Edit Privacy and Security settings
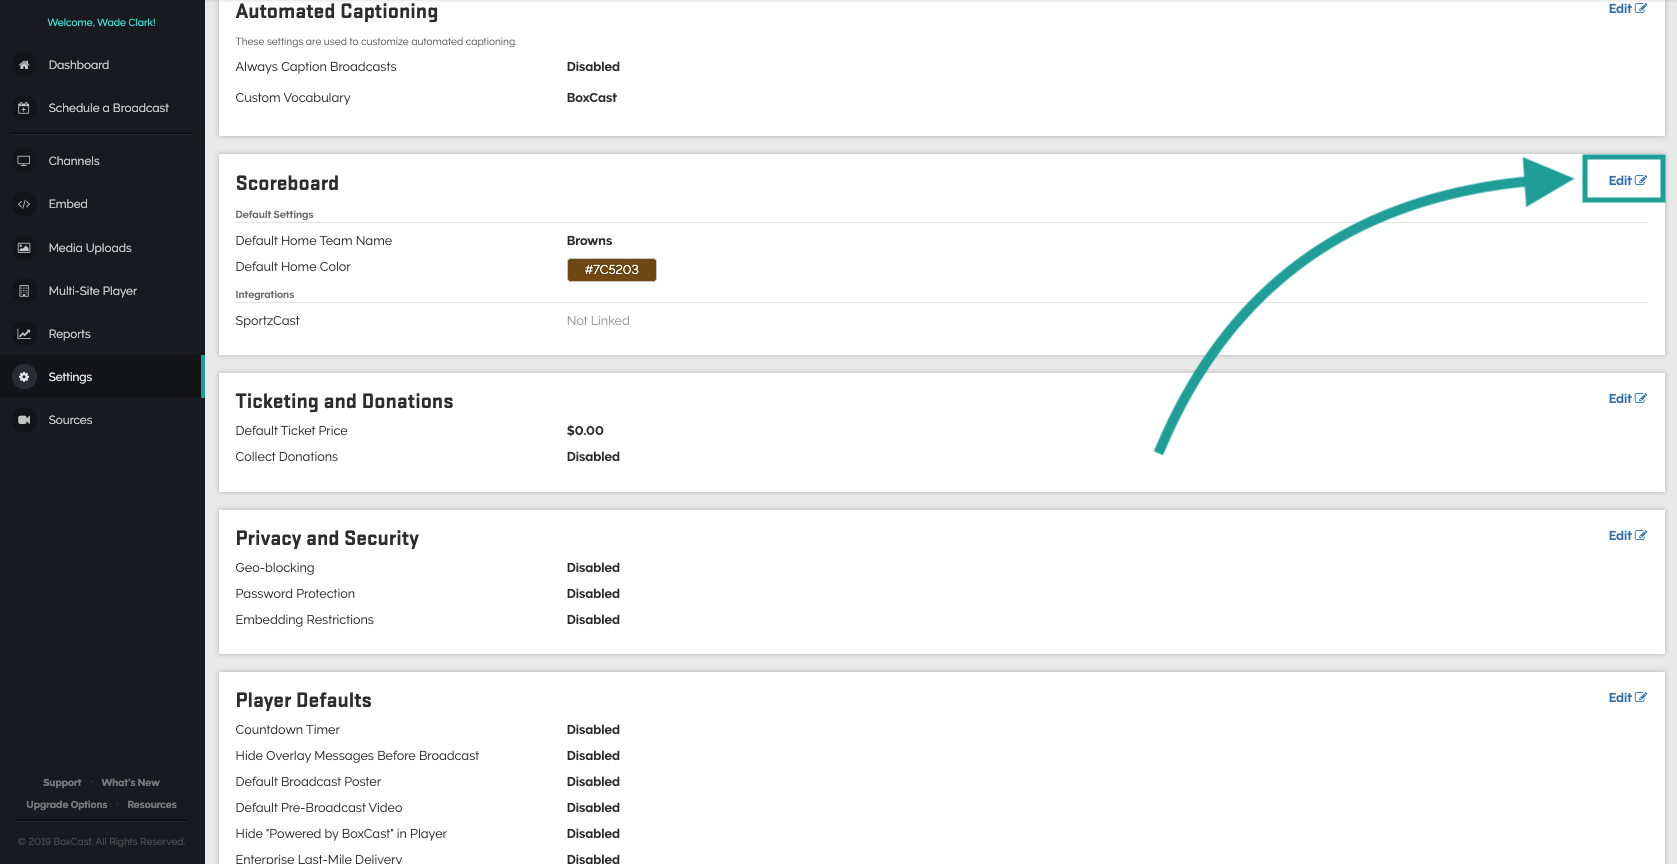1677x864 pixels. pos(1626,536)
